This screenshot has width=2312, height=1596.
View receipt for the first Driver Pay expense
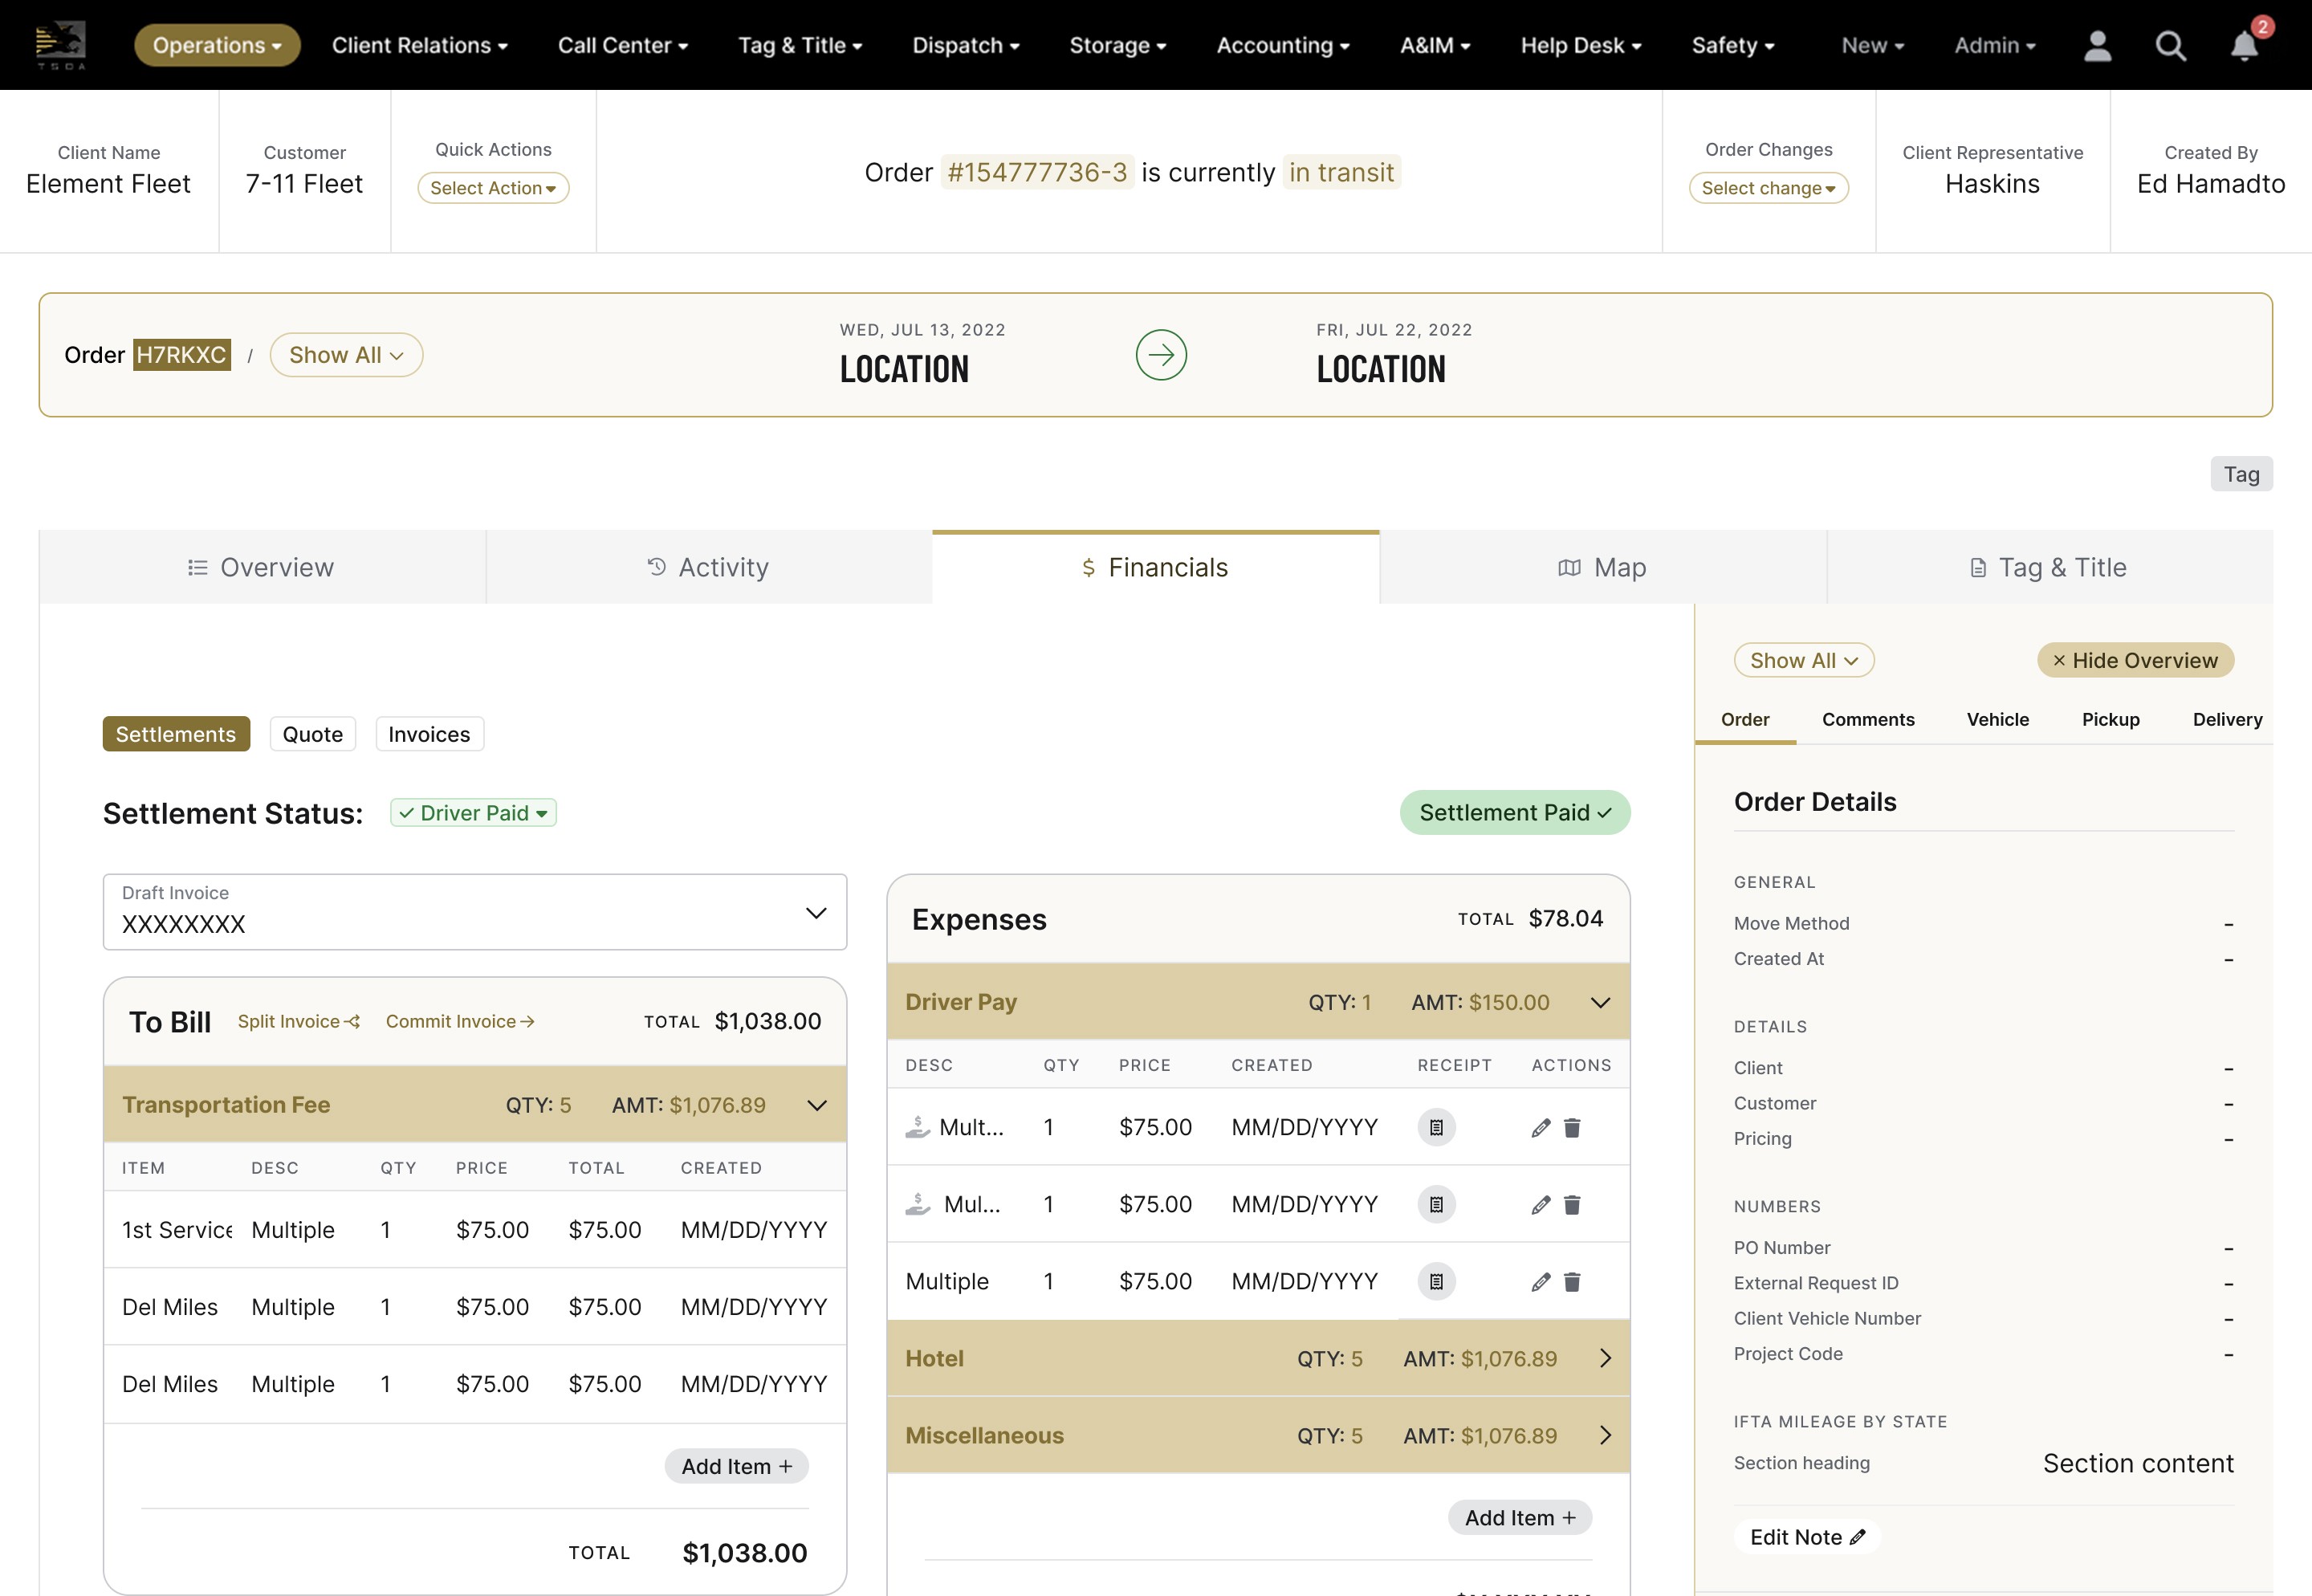click(x=1436, y=1127)
